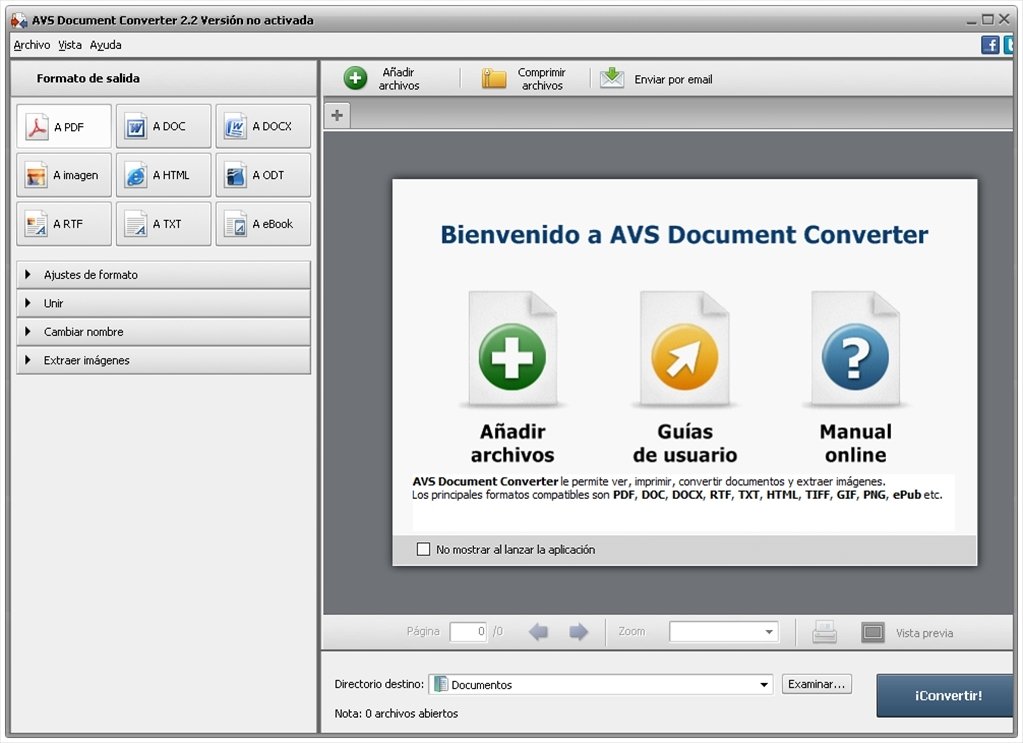Click the Comprimir archivos toolbar button
The width and height of the screenshot is (1023, 743).
click(x=524, y=79)
